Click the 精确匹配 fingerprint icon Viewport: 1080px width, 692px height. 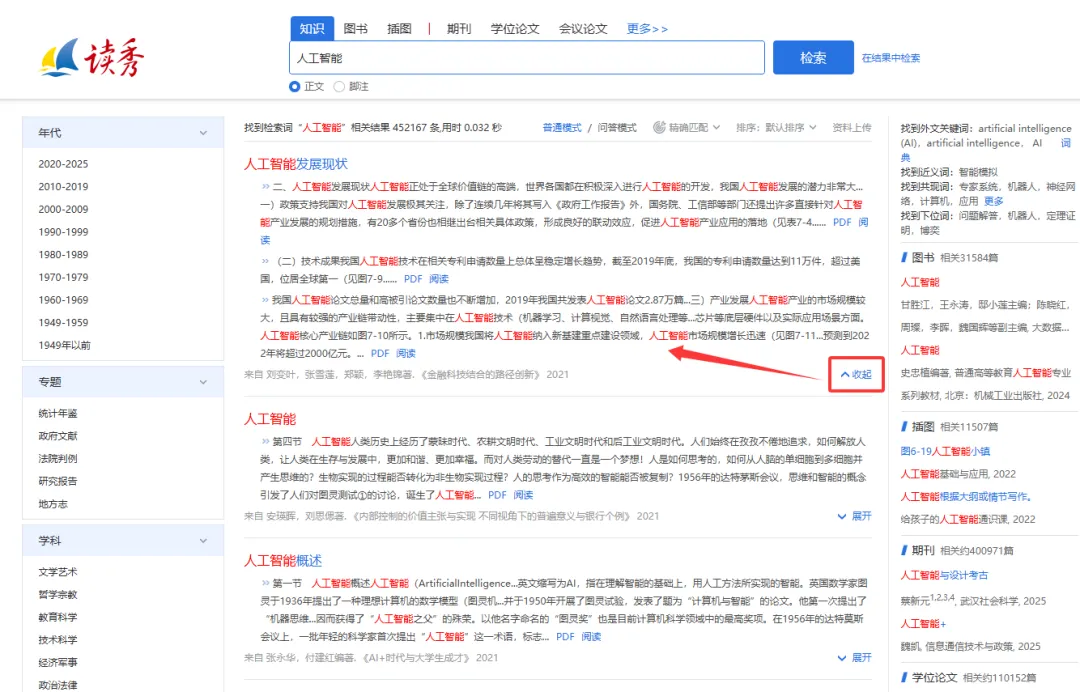click(659, 128)
